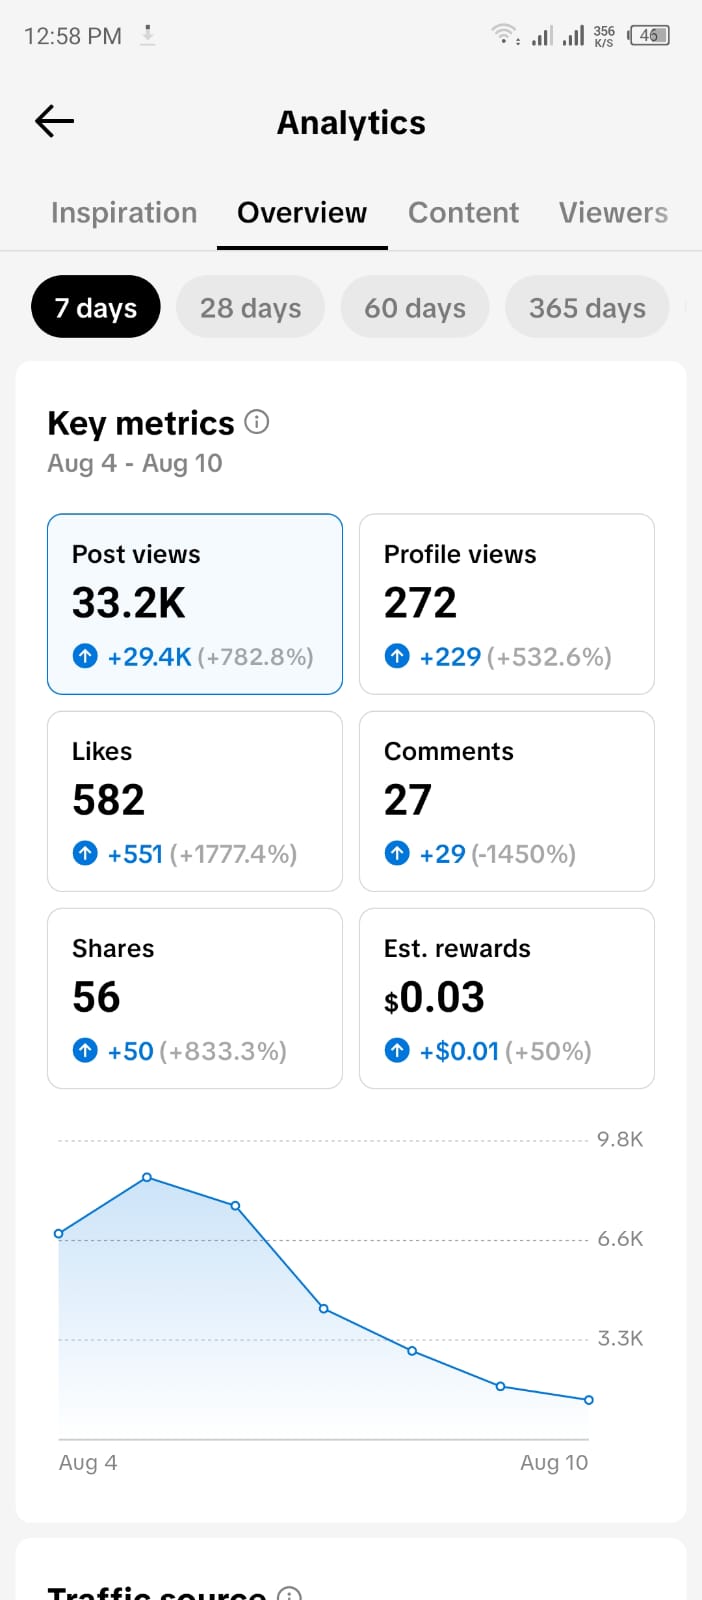702x1600 pixels.
Task: Tap the back arrow icon
Action: pos(55,122)
